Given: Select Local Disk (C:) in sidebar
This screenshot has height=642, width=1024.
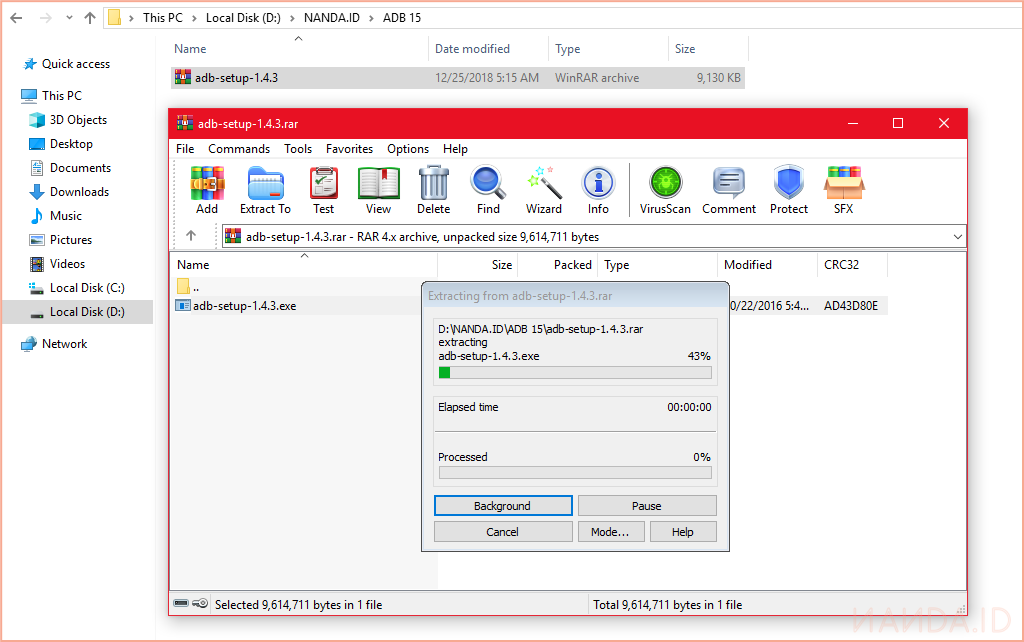Looking at the screenshot, I should pyautogui.click(x=87, y=288).
